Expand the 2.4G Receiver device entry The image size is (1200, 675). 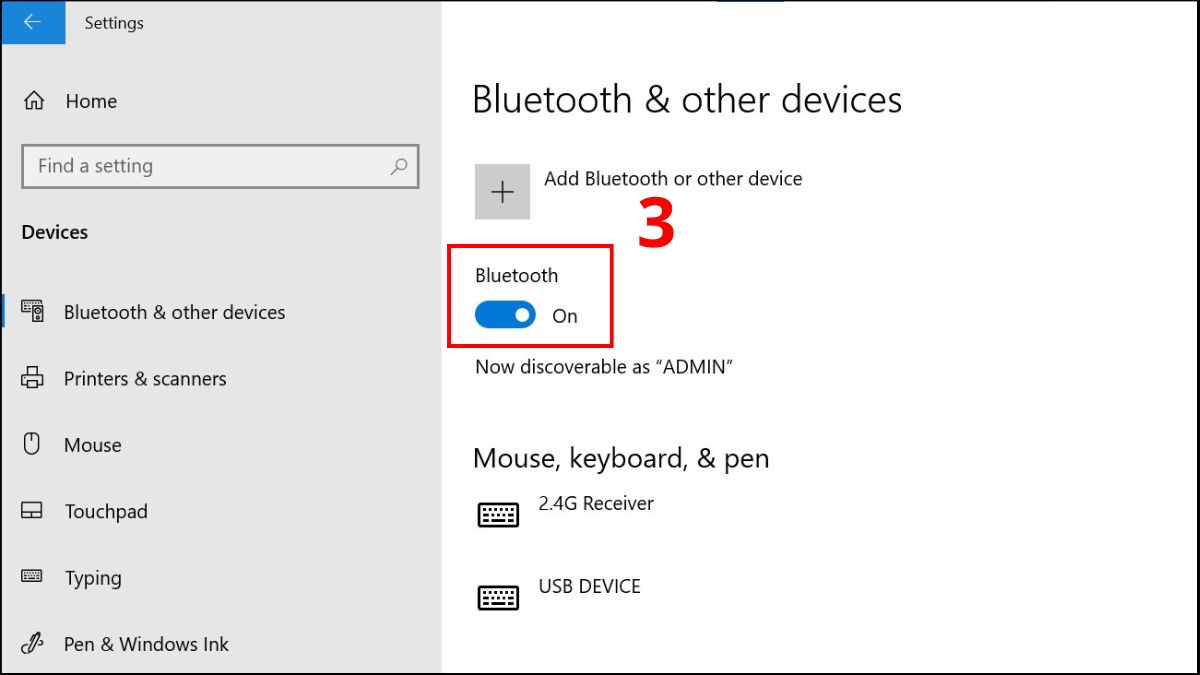click(597, 504)
